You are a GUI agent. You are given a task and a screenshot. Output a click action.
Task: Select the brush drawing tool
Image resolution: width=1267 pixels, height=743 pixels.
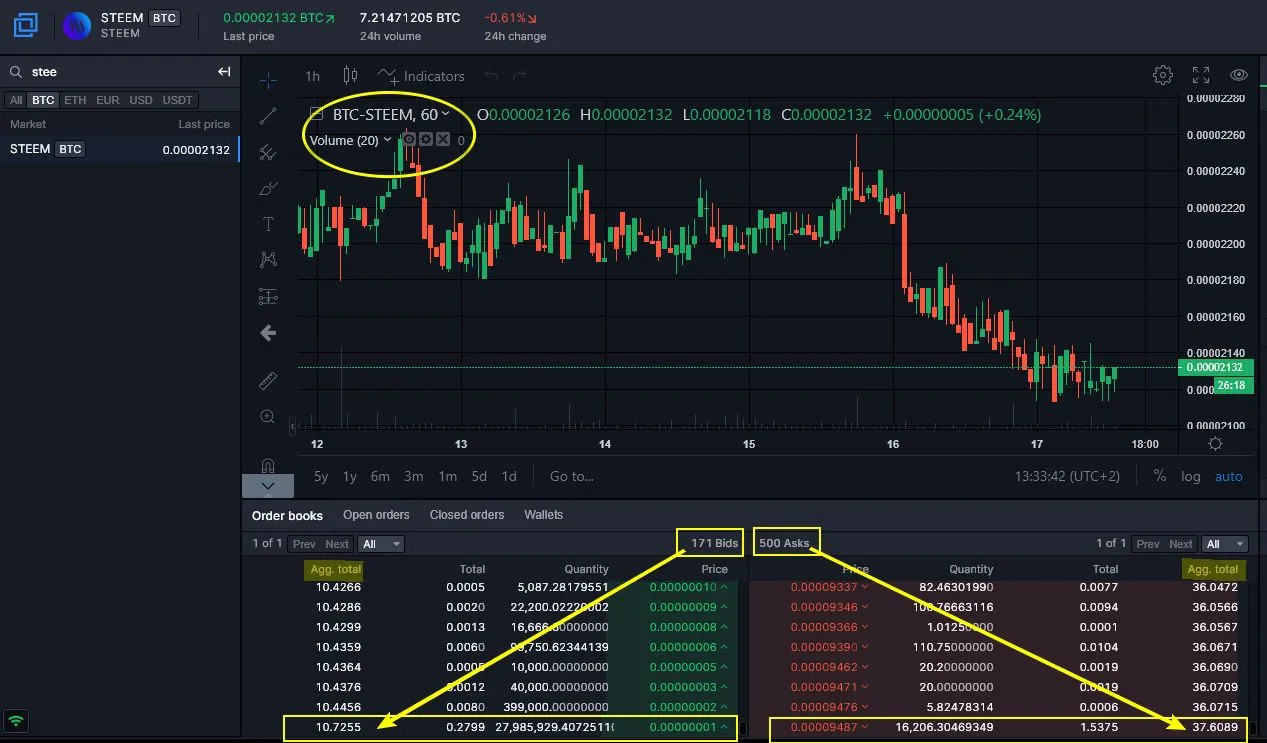point(268,188)
